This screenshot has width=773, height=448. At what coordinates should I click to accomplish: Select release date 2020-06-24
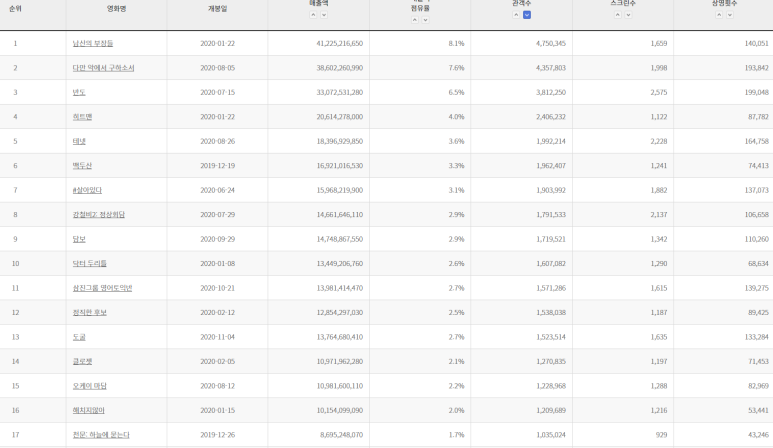tap(217, 190)
